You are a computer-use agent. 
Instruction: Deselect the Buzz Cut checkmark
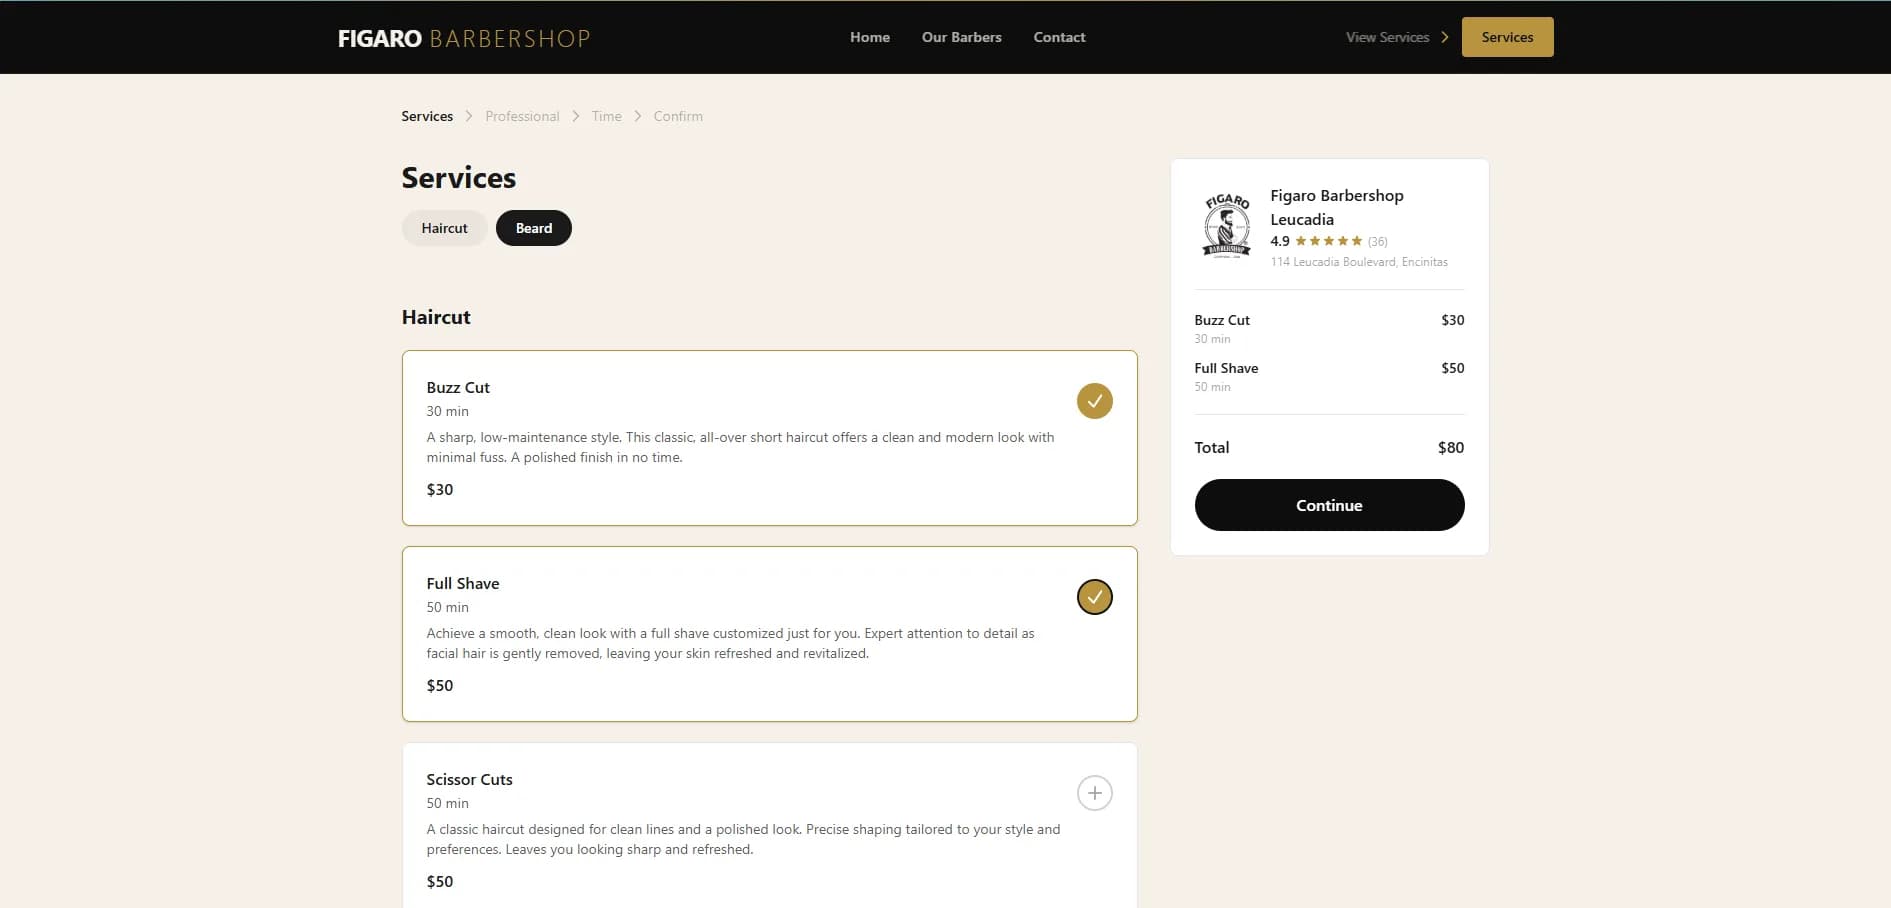pyautogui.click(x=1094, y=401)
